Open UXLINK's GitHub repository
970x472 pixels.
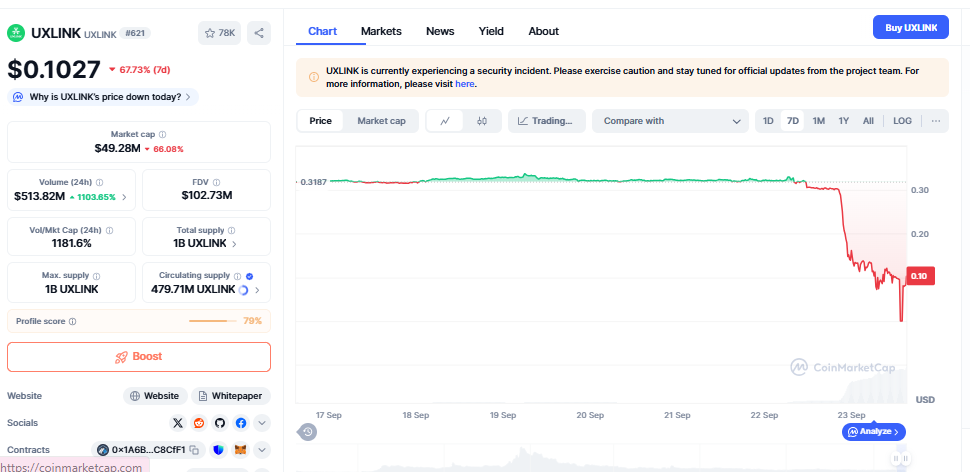click(220, 423)
